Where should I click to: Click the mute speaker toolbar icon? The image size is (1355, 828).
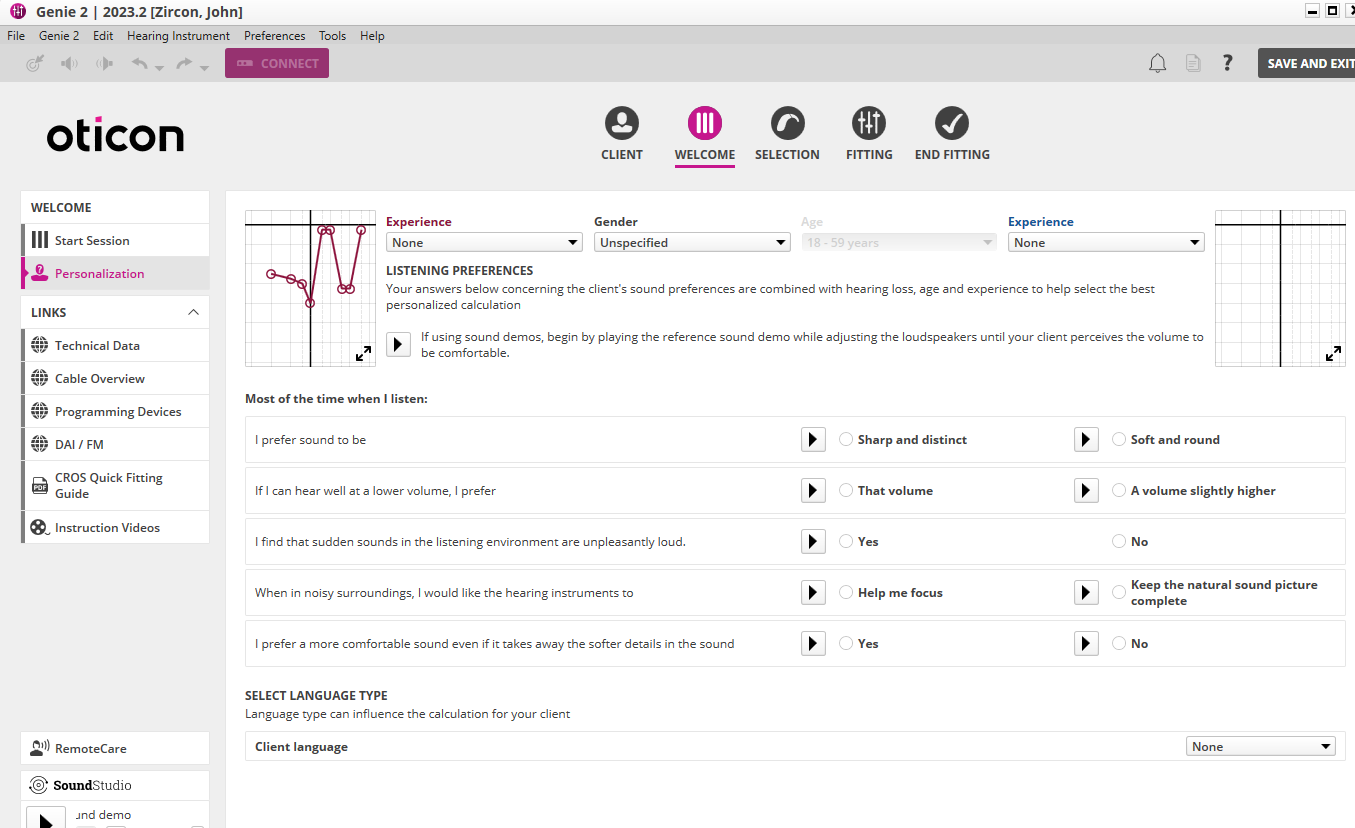[x=69, y=63]
